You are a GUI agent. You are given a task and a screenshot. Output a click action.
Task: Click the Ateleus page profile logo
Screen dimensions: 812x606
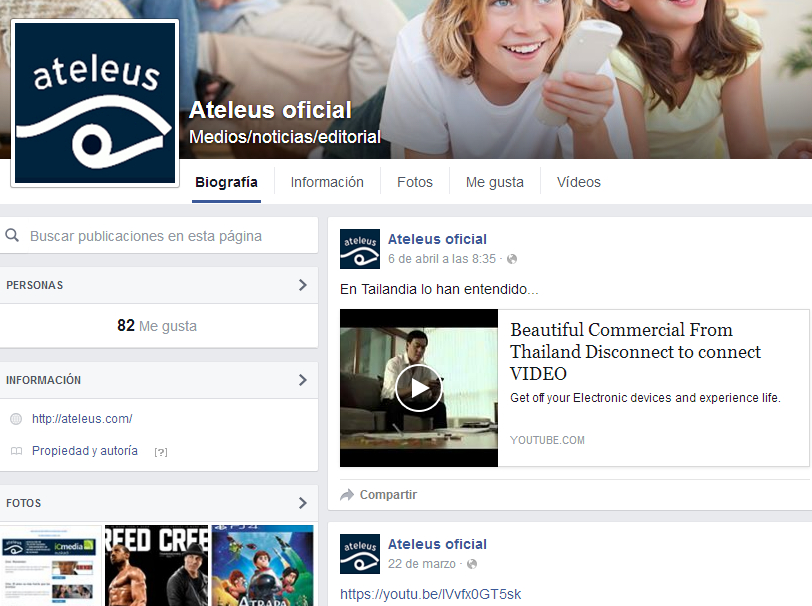[95, 103]
